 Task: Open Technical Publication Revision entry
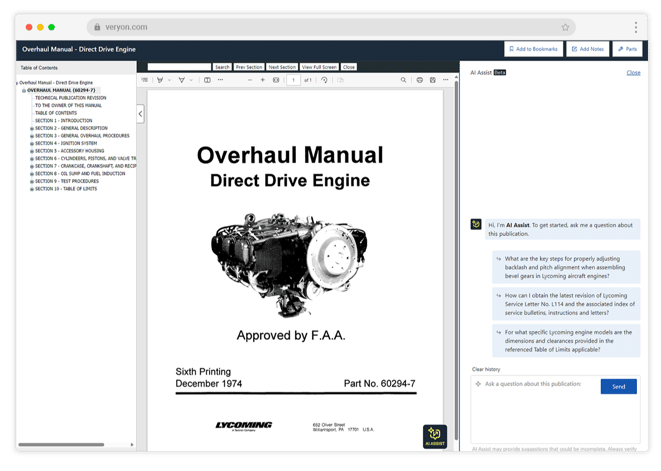70,98
